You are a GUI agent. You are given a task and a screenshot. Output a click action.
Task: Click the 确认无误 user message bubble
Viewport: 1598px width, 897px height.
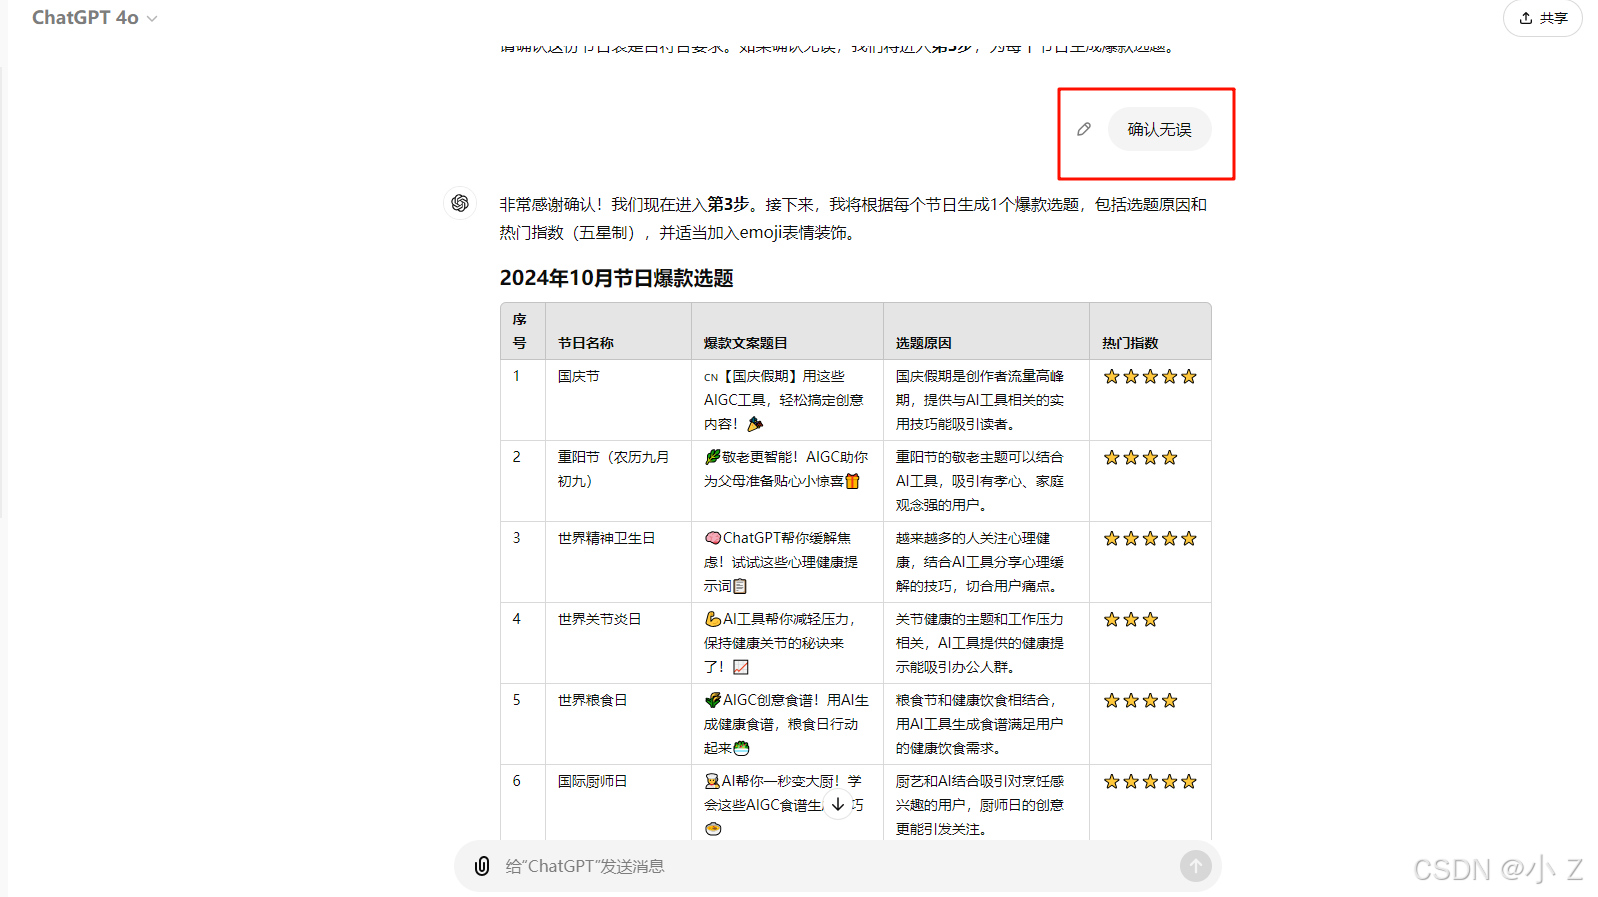[1159, 130]
